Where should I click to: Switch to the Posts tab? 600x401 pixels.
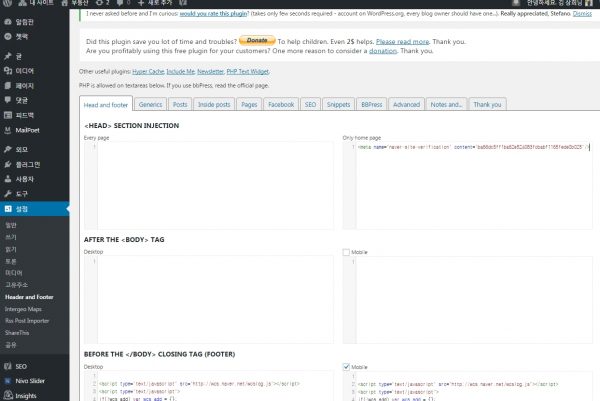point(180,104)
